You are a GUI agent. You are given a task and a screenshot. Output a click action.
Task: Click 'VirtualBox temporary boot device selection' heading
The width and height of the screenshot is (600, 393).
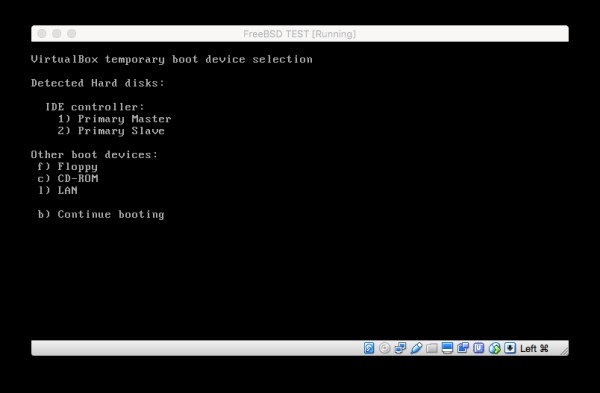click(x=172, y=59)
